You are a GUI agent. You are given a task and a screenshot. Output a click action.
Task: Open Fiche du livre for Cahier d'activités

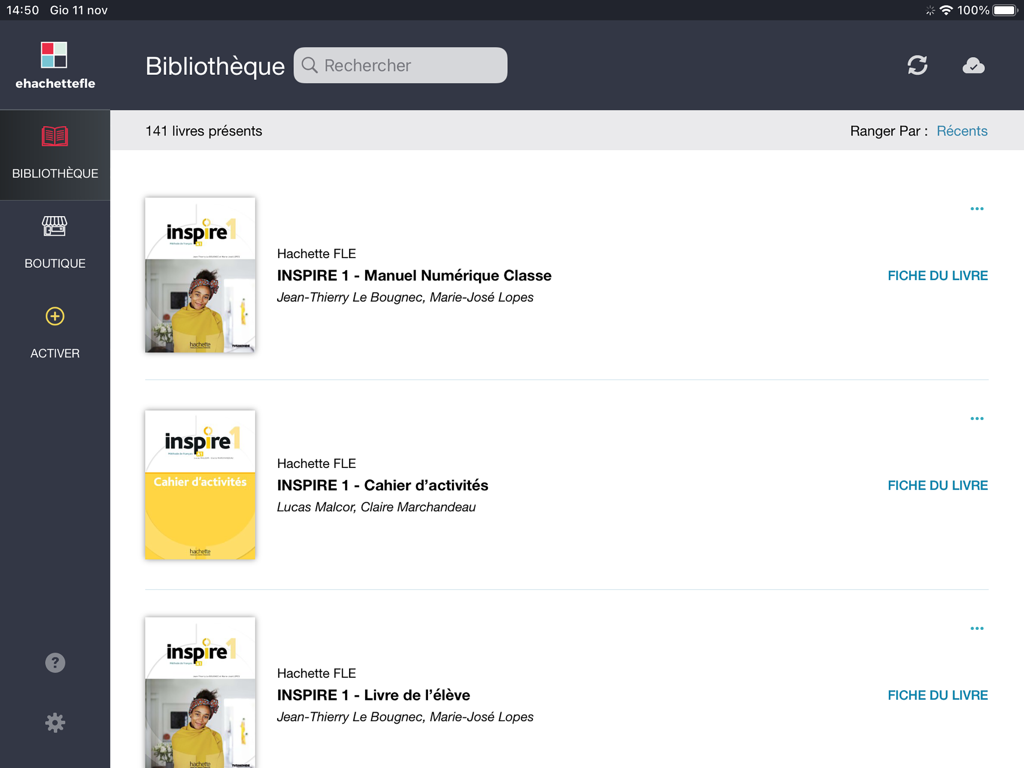tap(937, 486)
